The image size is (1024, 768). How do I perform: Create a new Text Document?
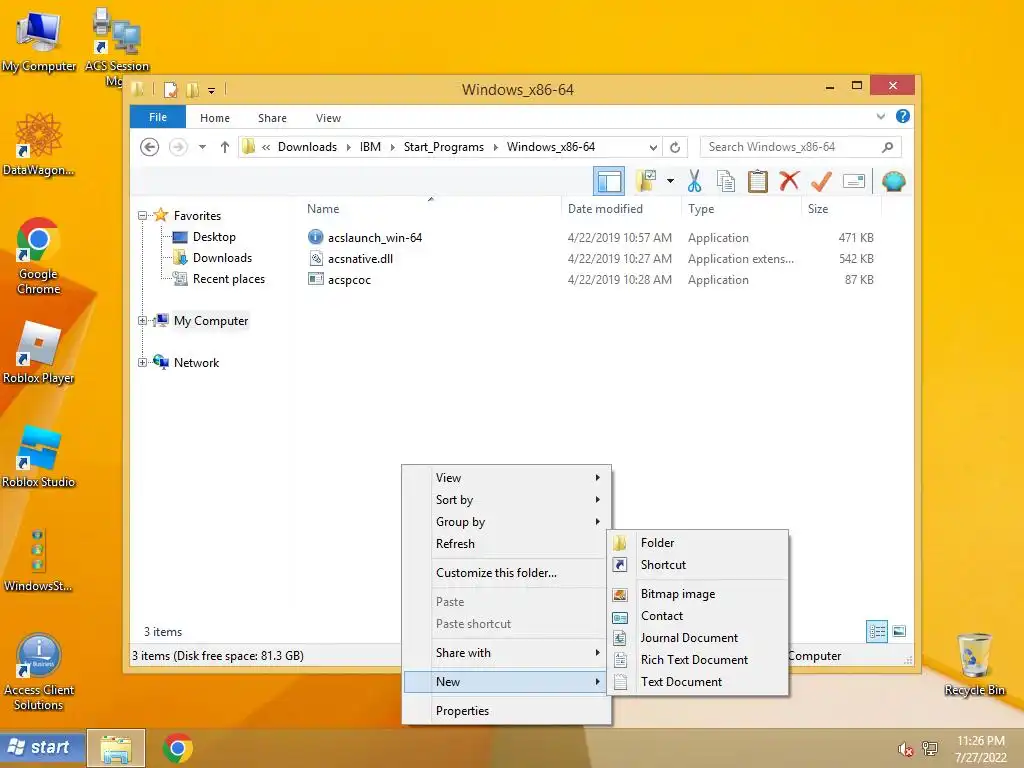tap(698, 682)
